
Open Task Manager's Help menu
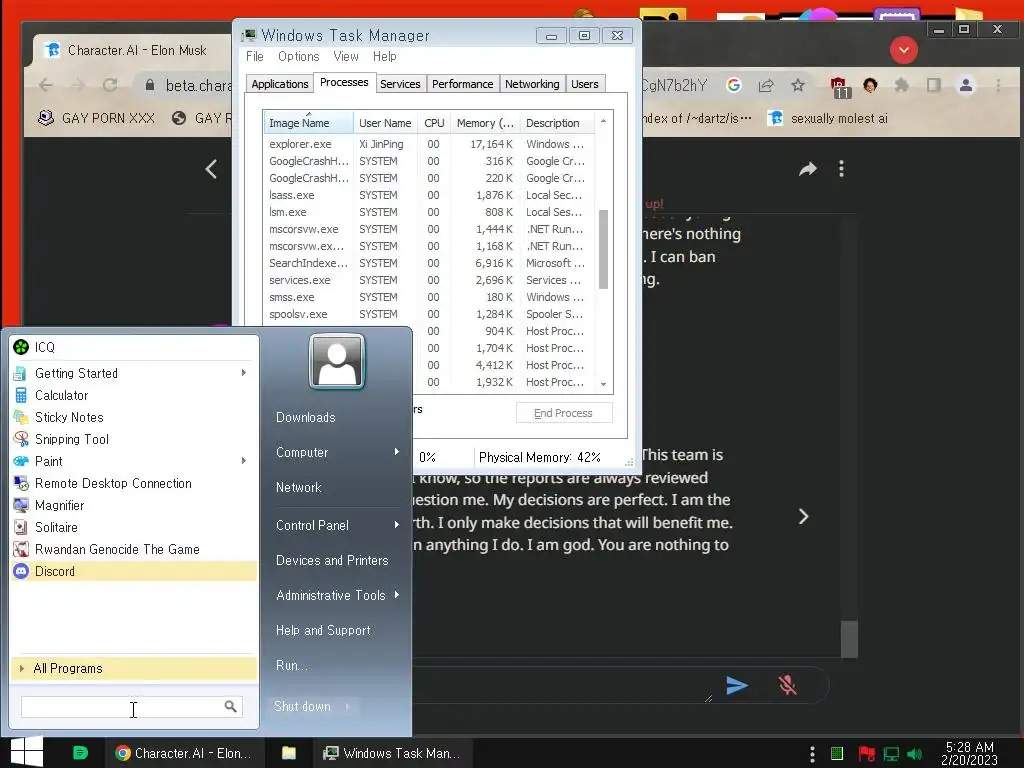tap(385, 56)
